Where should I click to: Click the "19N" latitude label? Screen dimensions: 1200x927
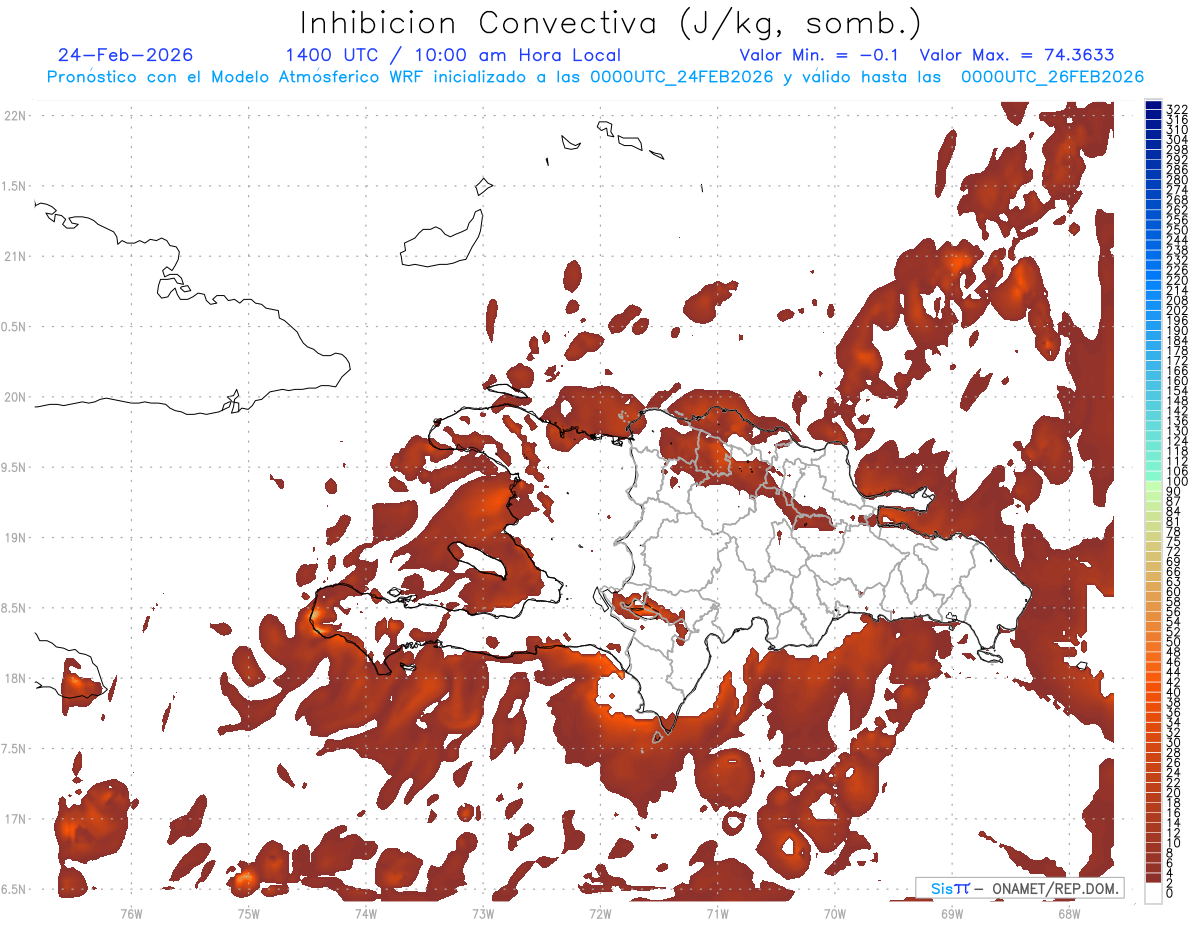tap(14, 538)
